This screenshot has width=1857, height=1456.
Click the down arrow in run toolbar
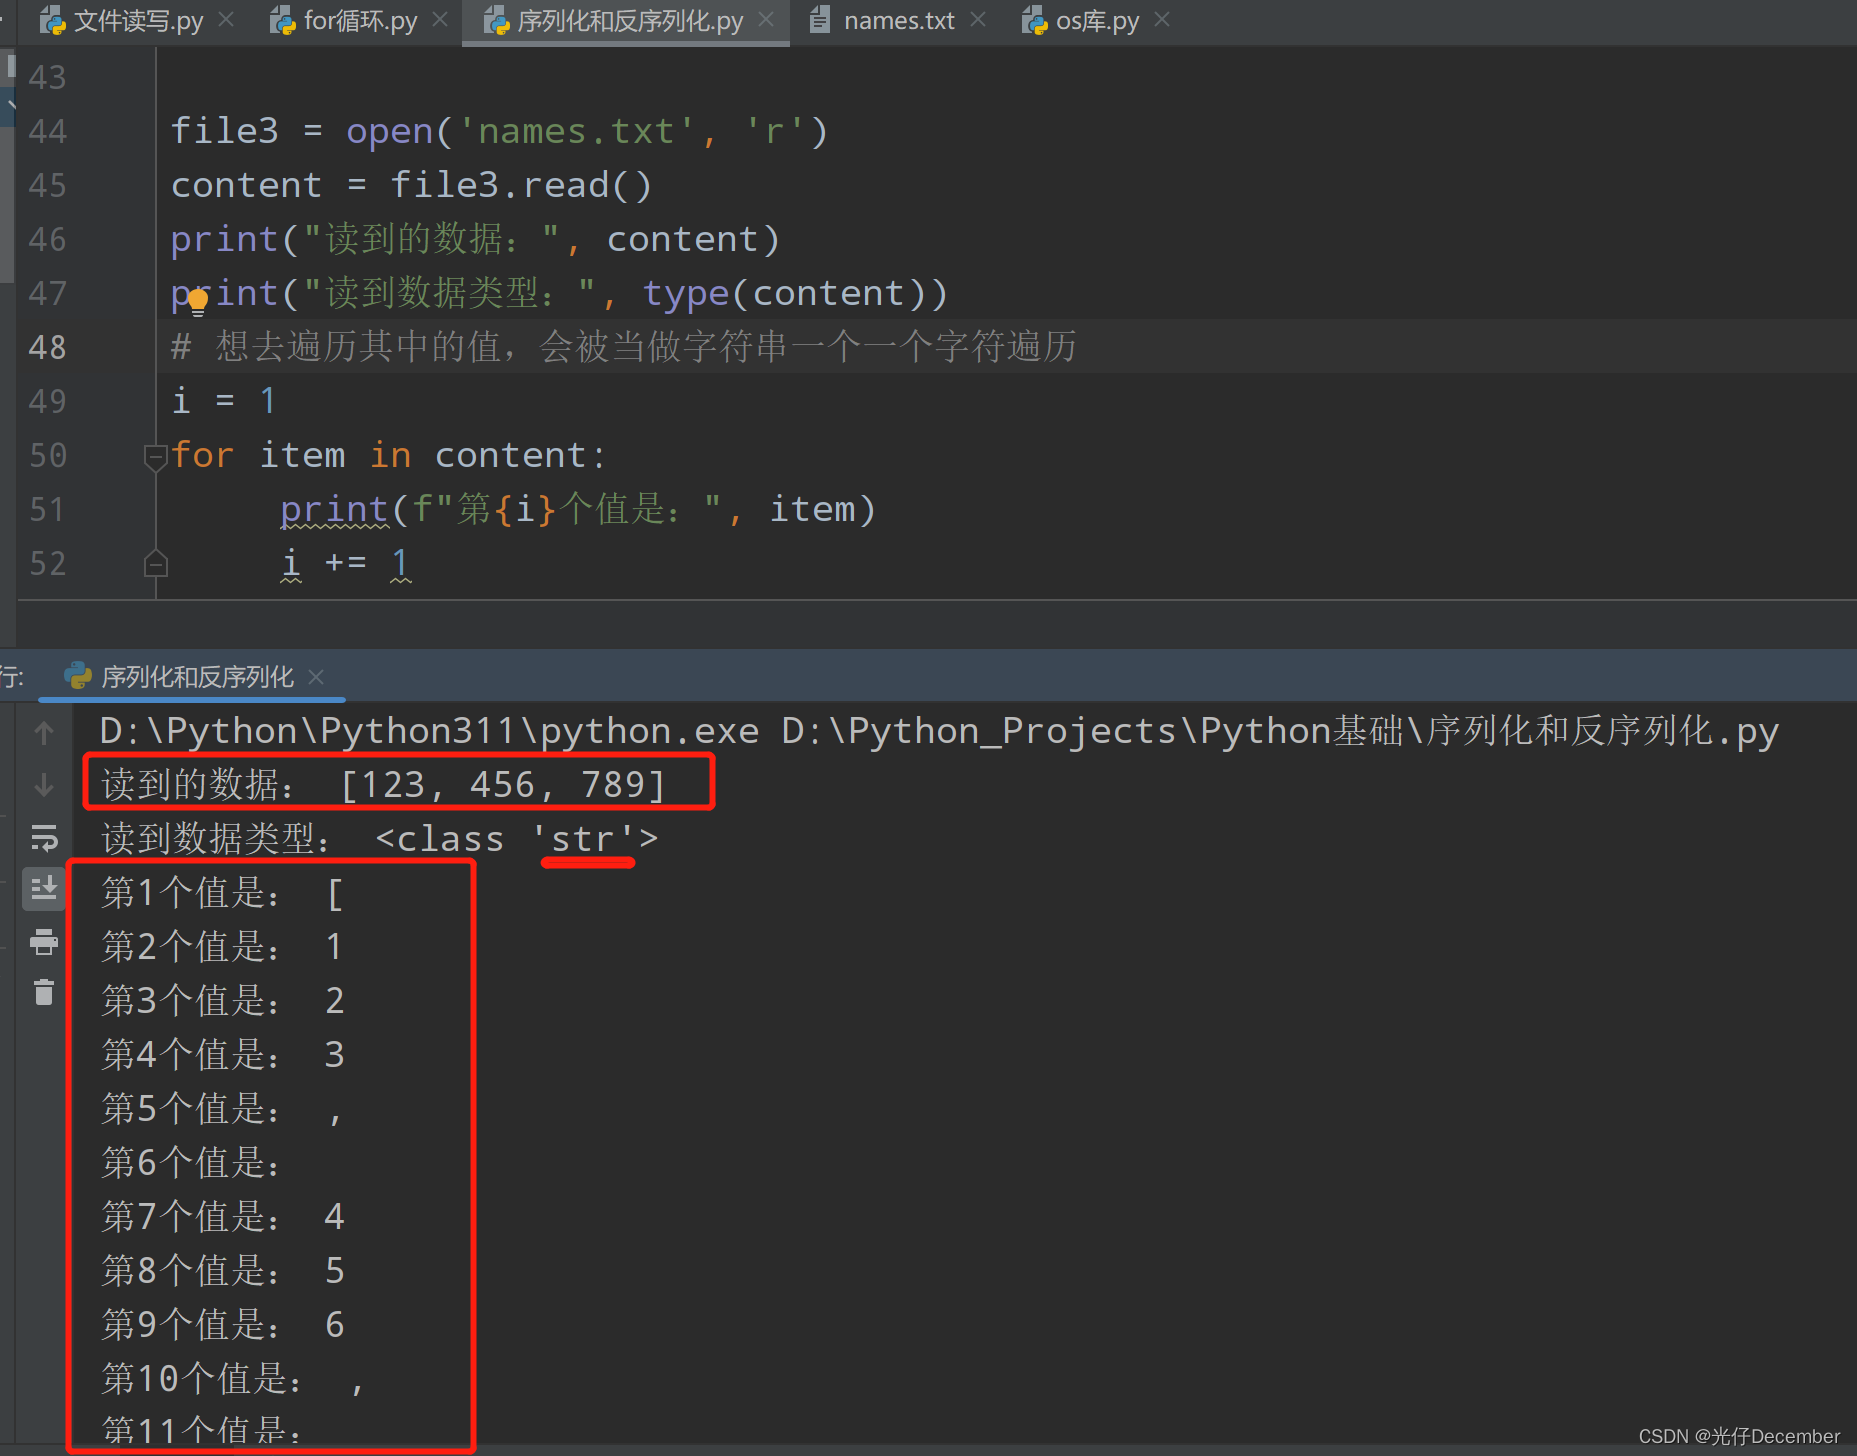coord(44,785)
